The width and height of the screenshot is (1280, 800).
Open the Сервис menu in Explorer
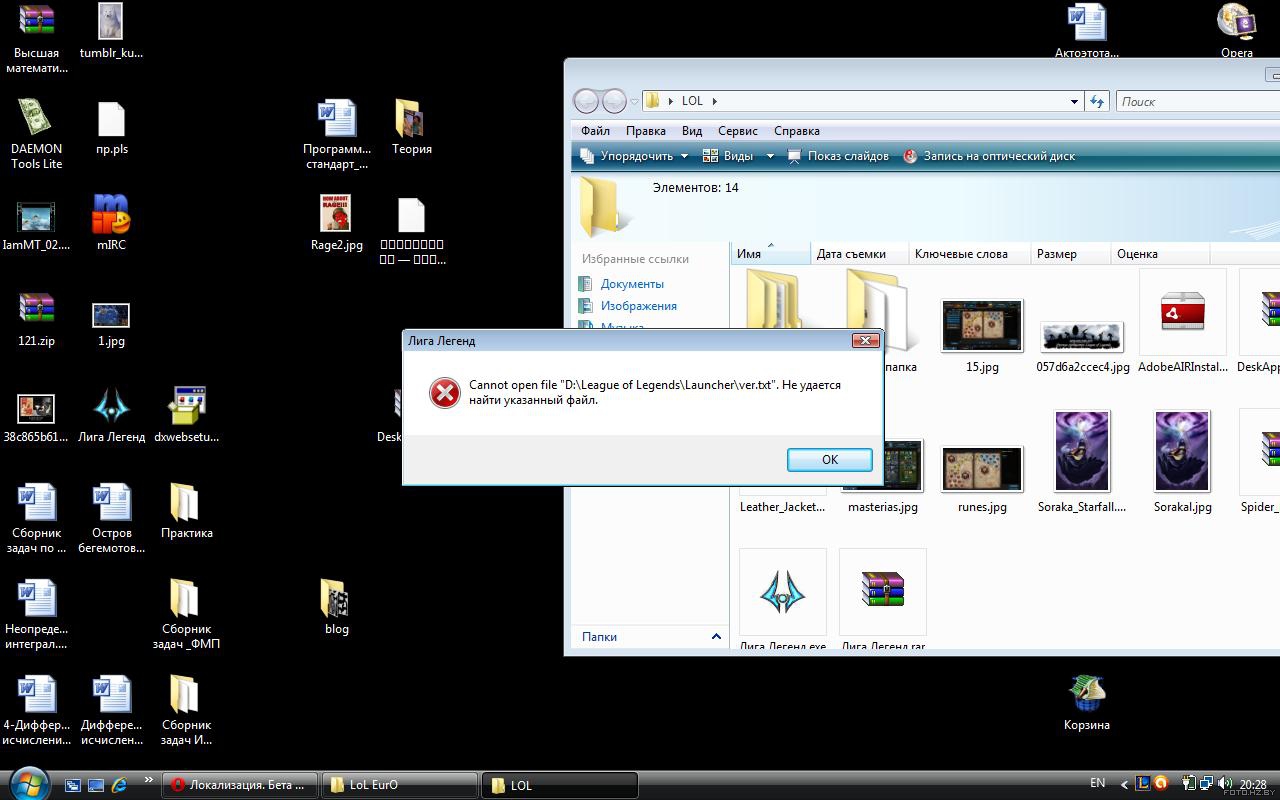click(x=738, y=131)
